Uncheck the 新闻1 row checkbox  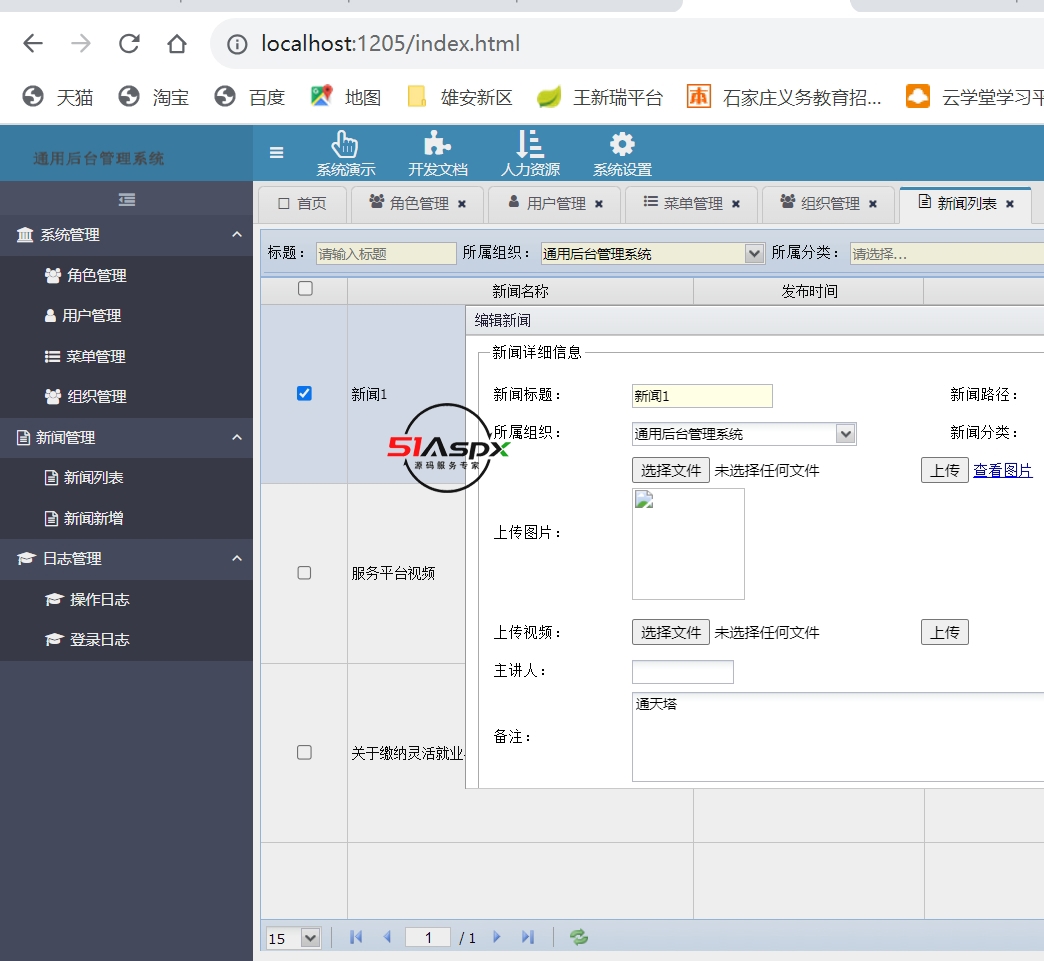point(304,394)
